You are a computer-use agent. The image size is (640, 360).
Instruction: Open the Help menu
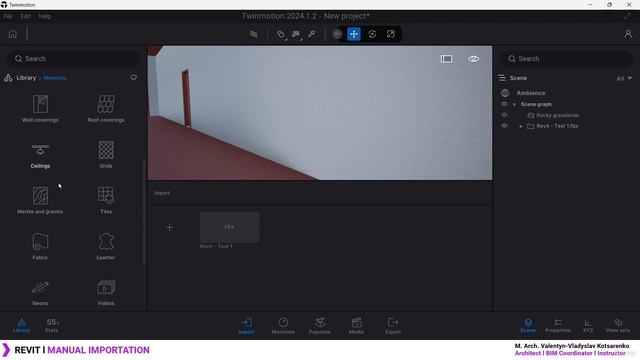pos(44,16)
